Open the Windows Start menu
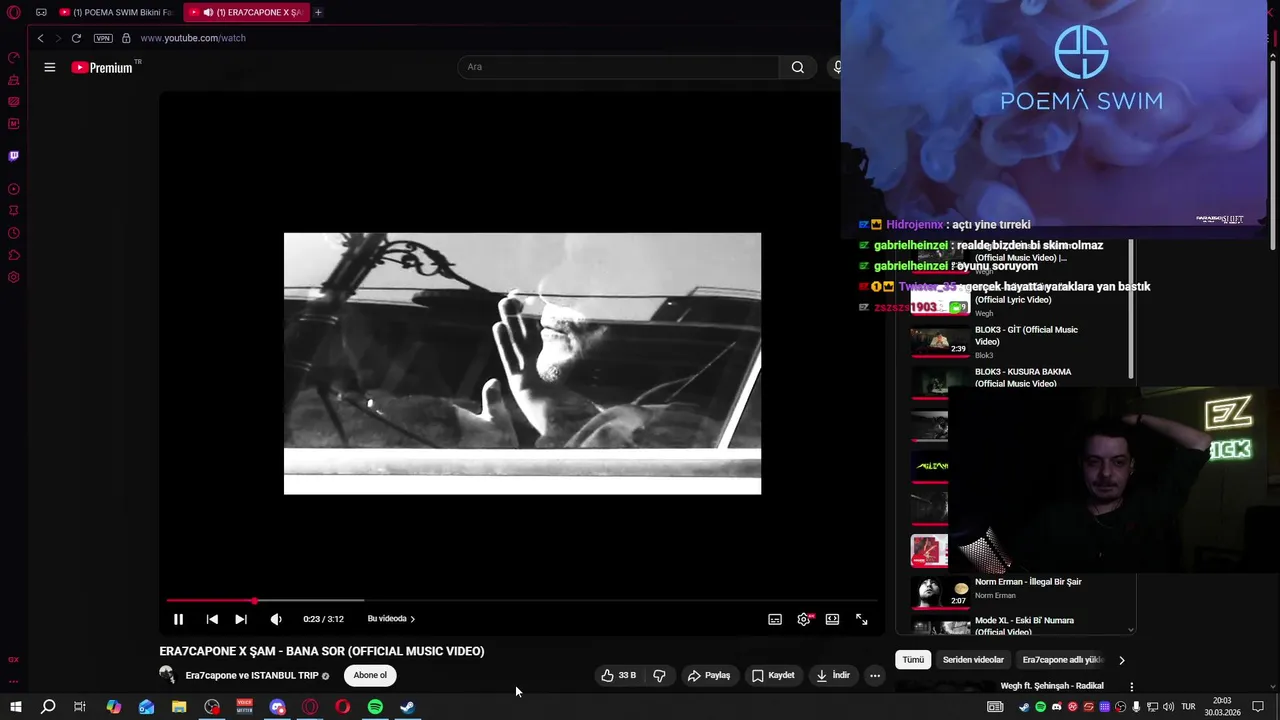 tap(15, 707)
